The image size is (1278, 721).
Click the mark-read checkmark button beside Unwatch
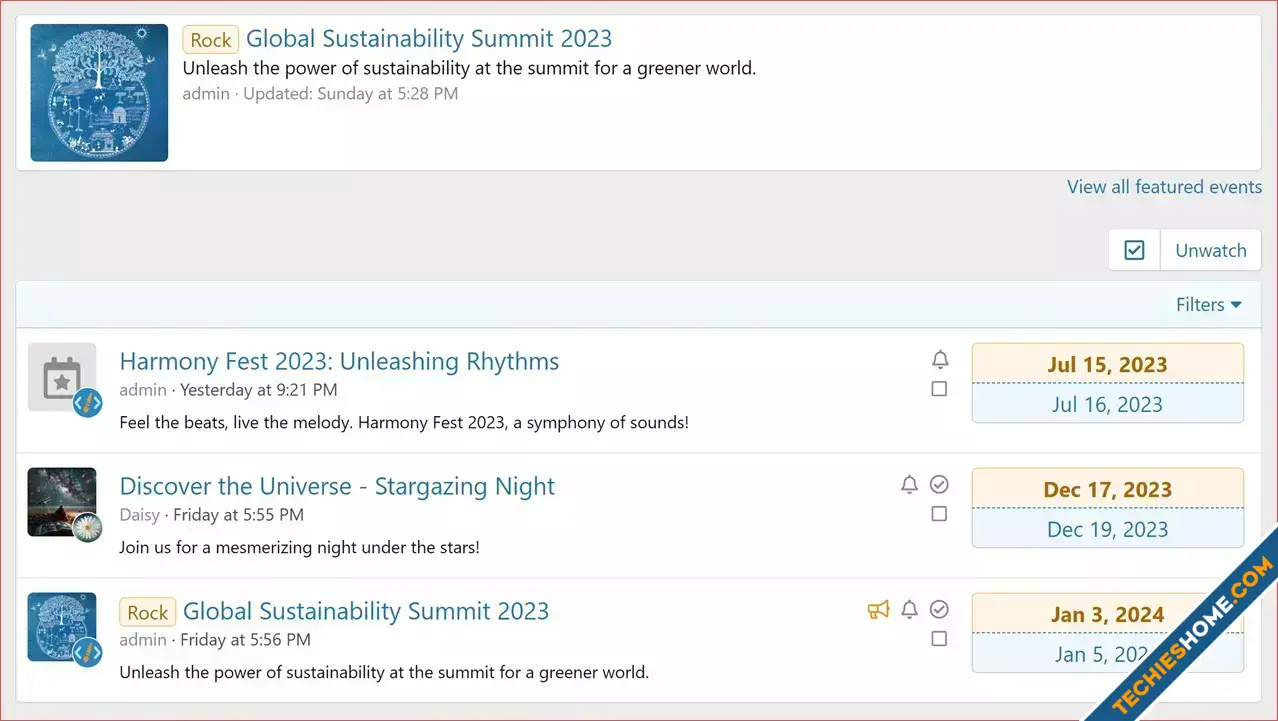pyautogui.click(x=1134, y=251)
